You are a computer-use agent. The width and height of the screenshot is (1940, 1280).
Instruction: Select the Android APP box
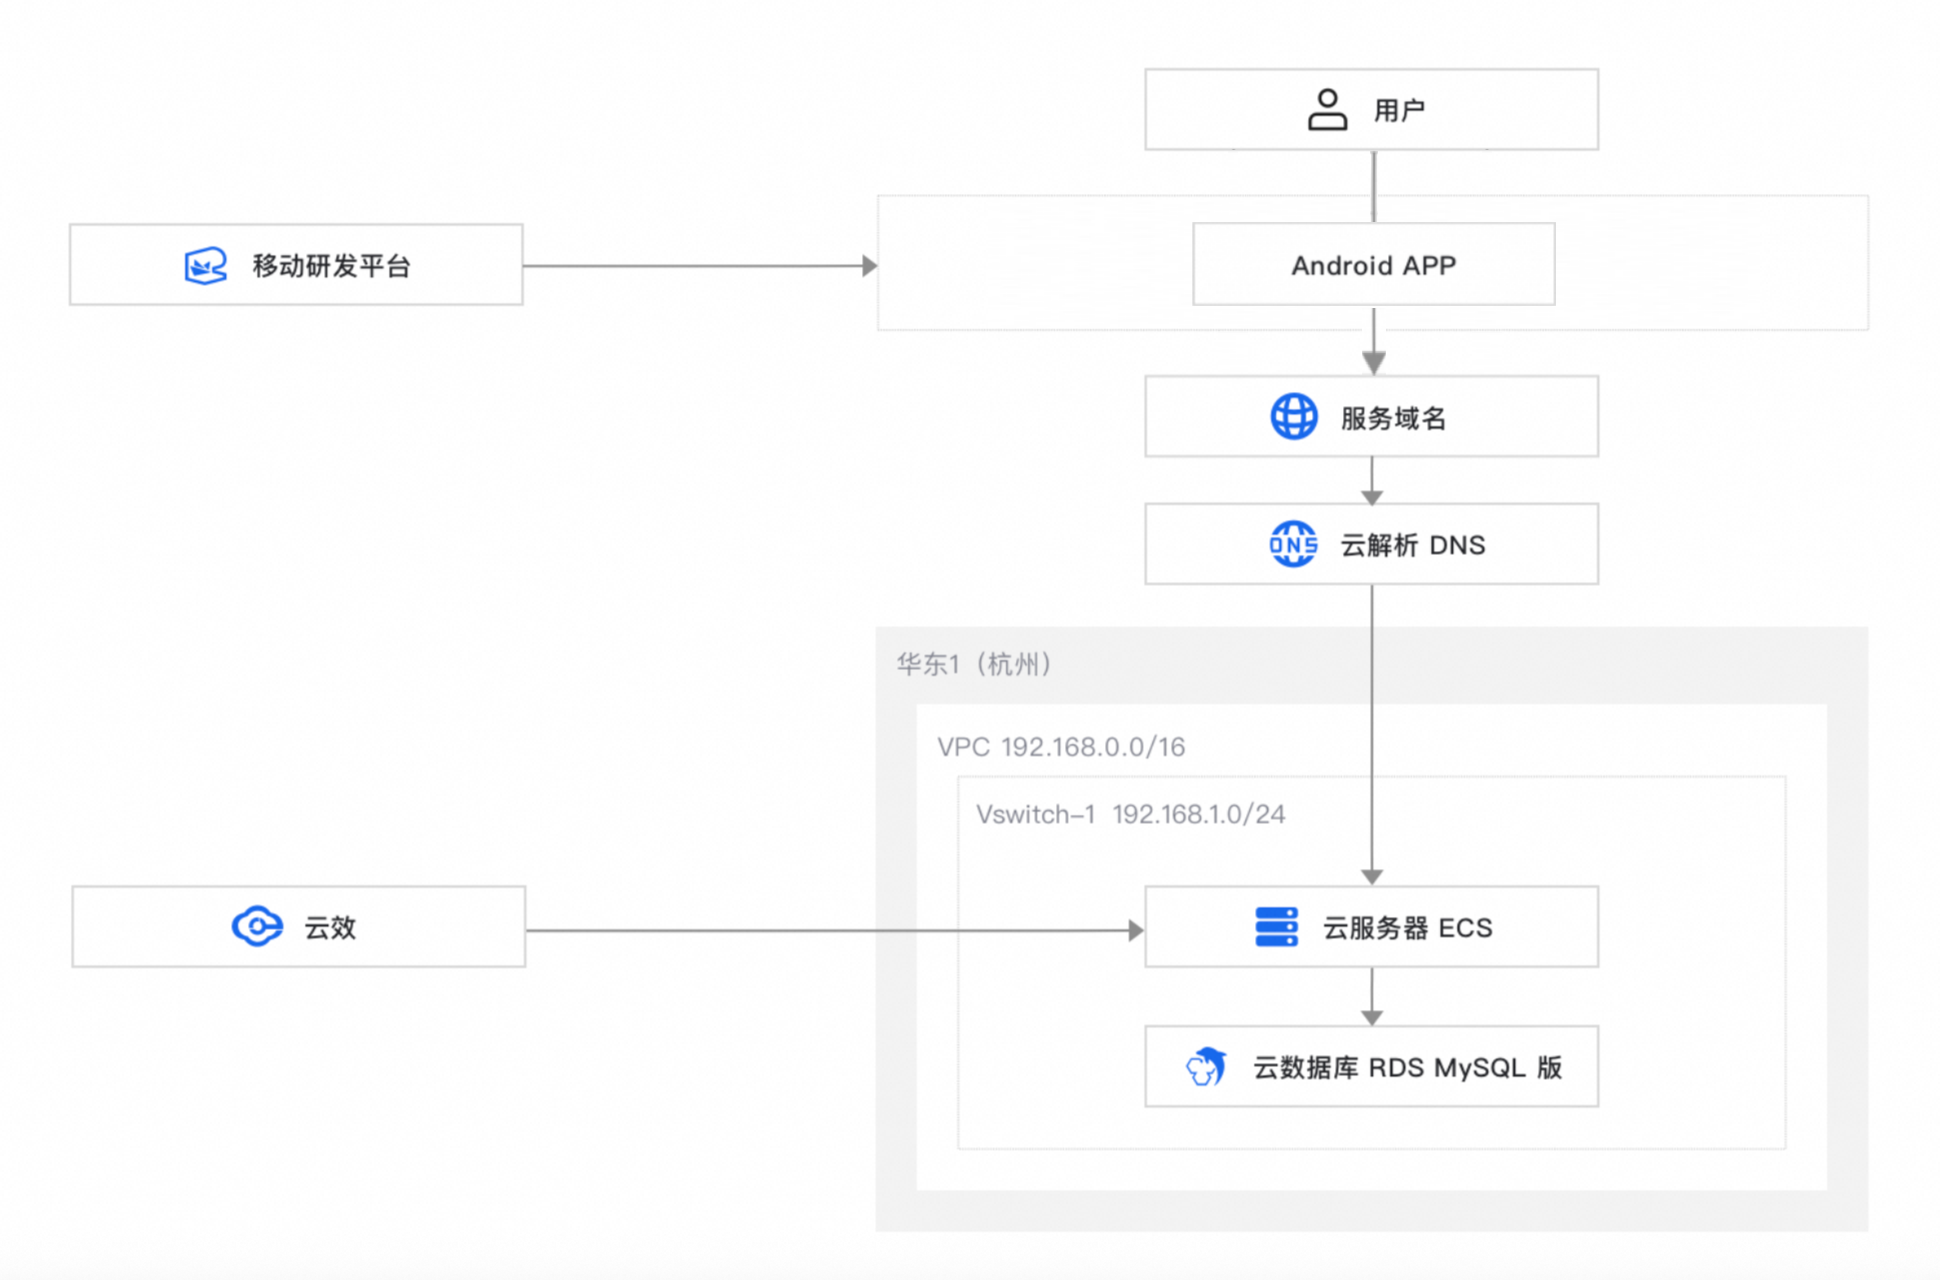pyautogui.click(x=1374, y=265)
